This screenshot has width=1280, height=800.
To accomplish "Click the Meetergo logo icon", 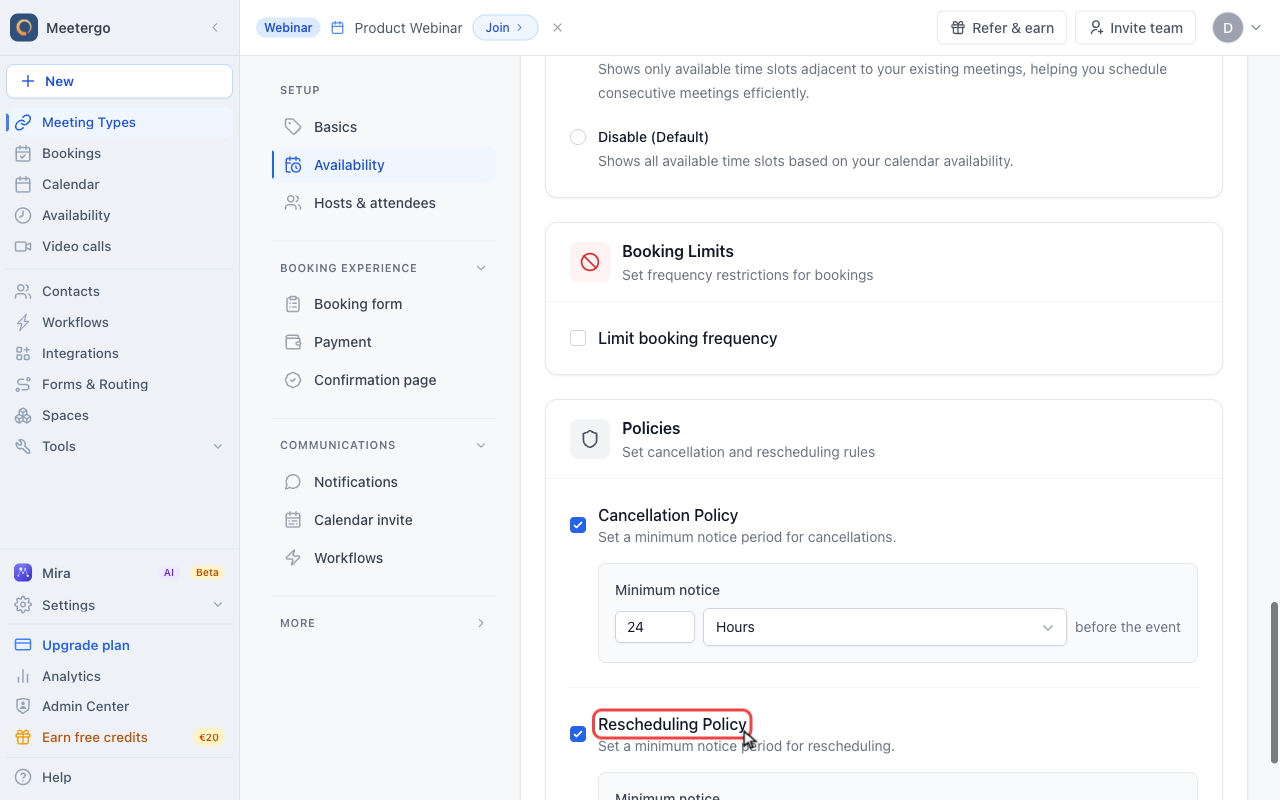I will click(24, 28).
